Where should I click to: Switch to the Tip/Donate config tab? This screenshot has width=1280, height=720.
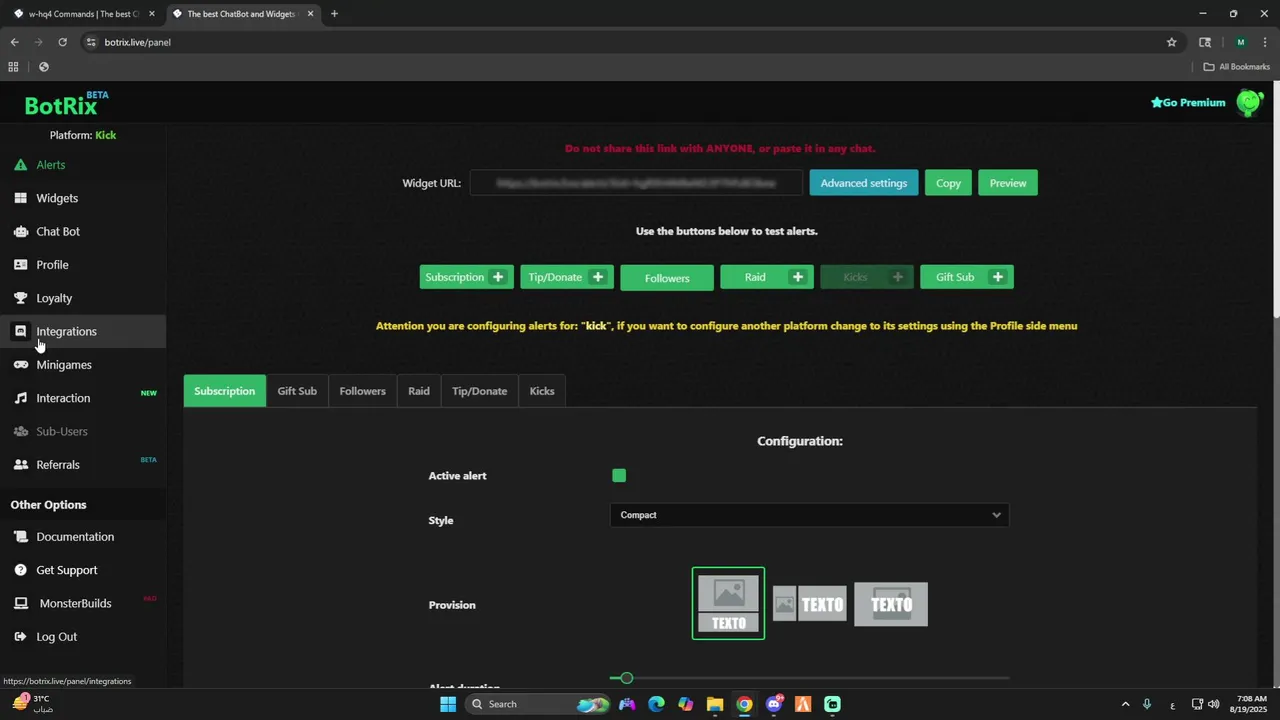tap(479, 391)
